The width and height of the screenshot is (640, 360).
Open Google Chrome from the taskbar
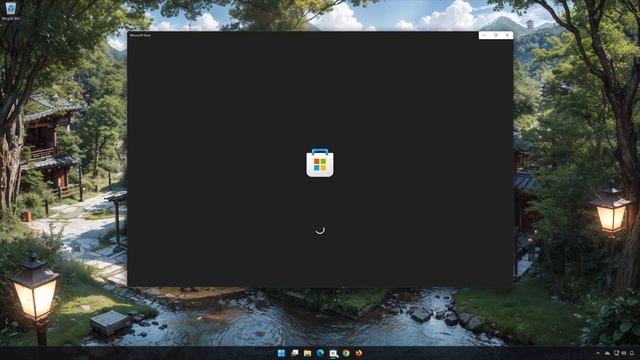point(346,353)
